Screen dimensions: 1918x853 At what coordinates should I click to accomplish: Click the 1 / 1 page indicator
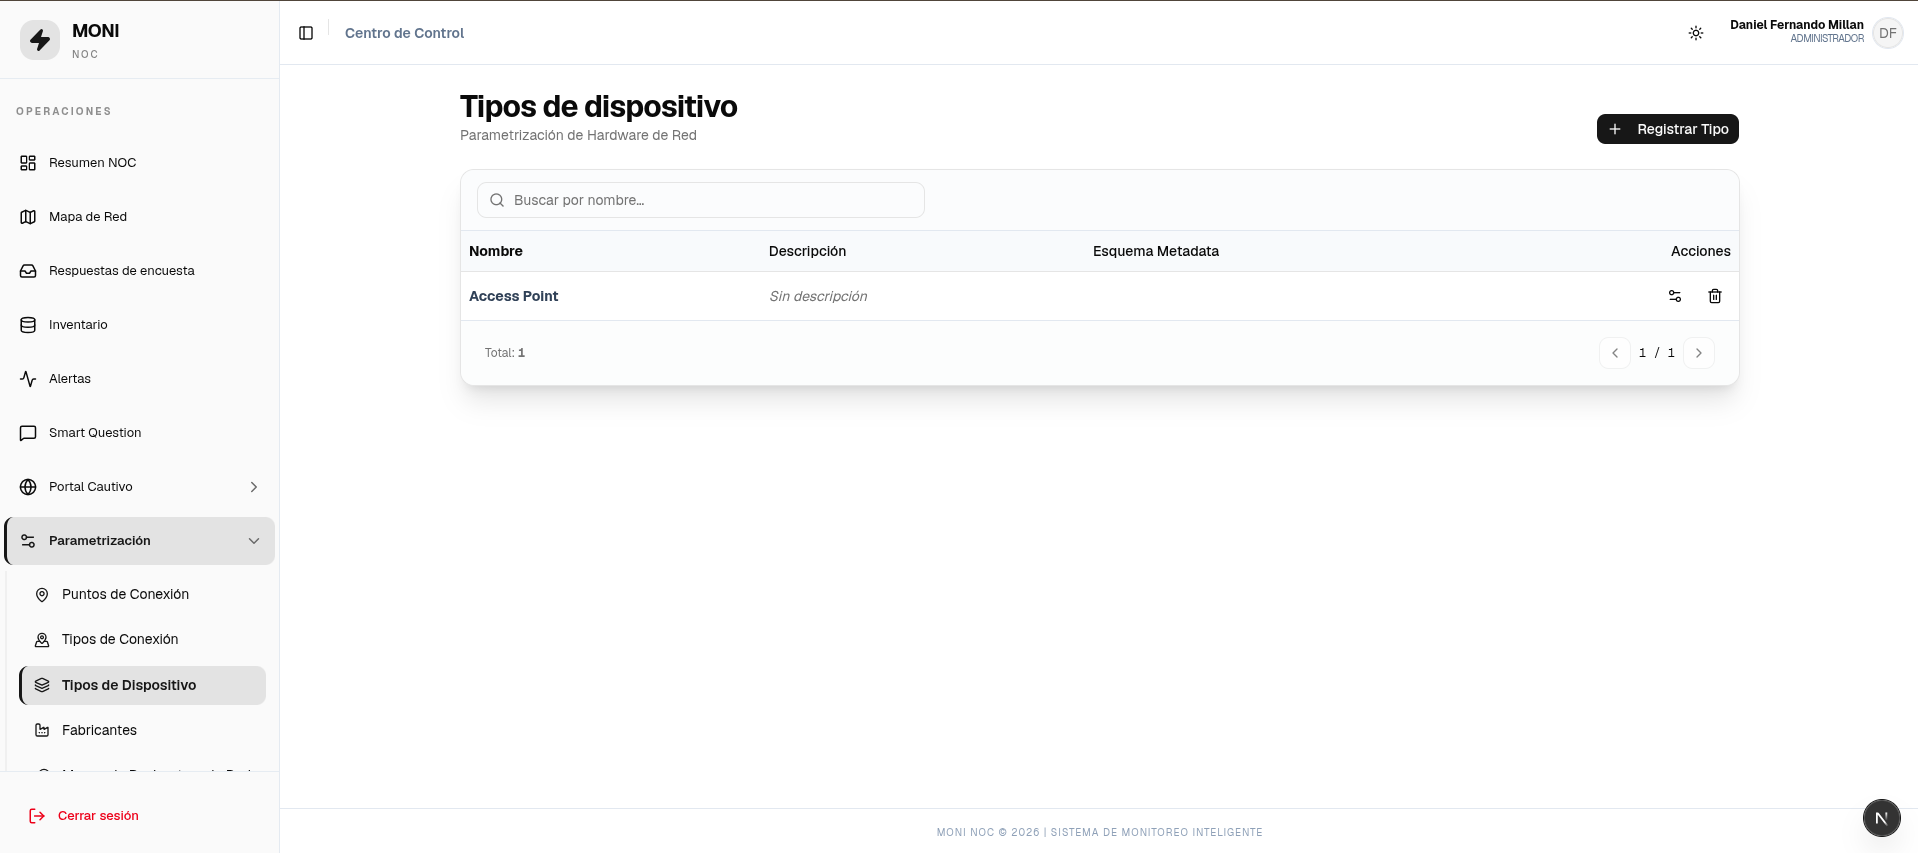click(x=1657, y=353)
